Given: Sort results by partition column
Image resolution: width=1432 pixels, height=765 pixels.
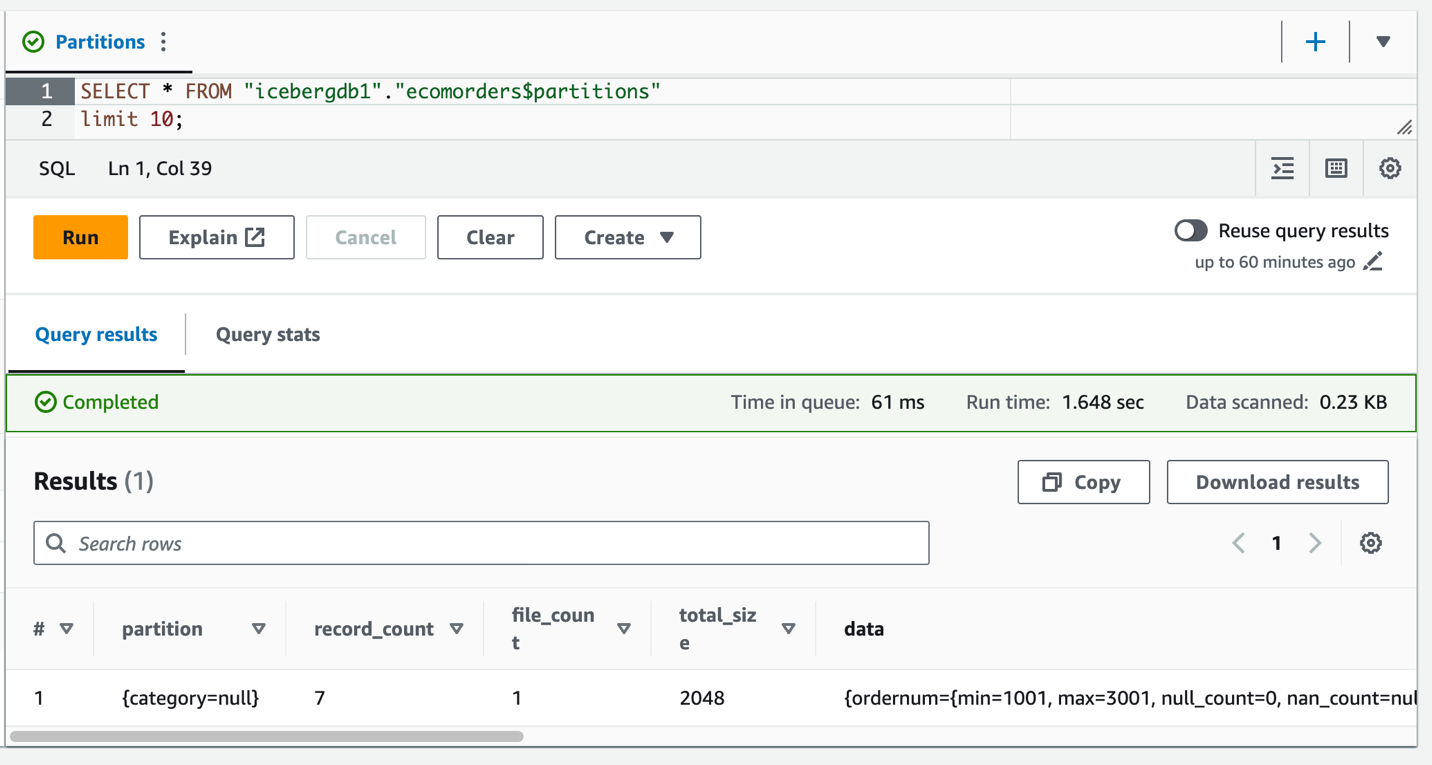Looking at the screenshot, I should coord(258,629).
